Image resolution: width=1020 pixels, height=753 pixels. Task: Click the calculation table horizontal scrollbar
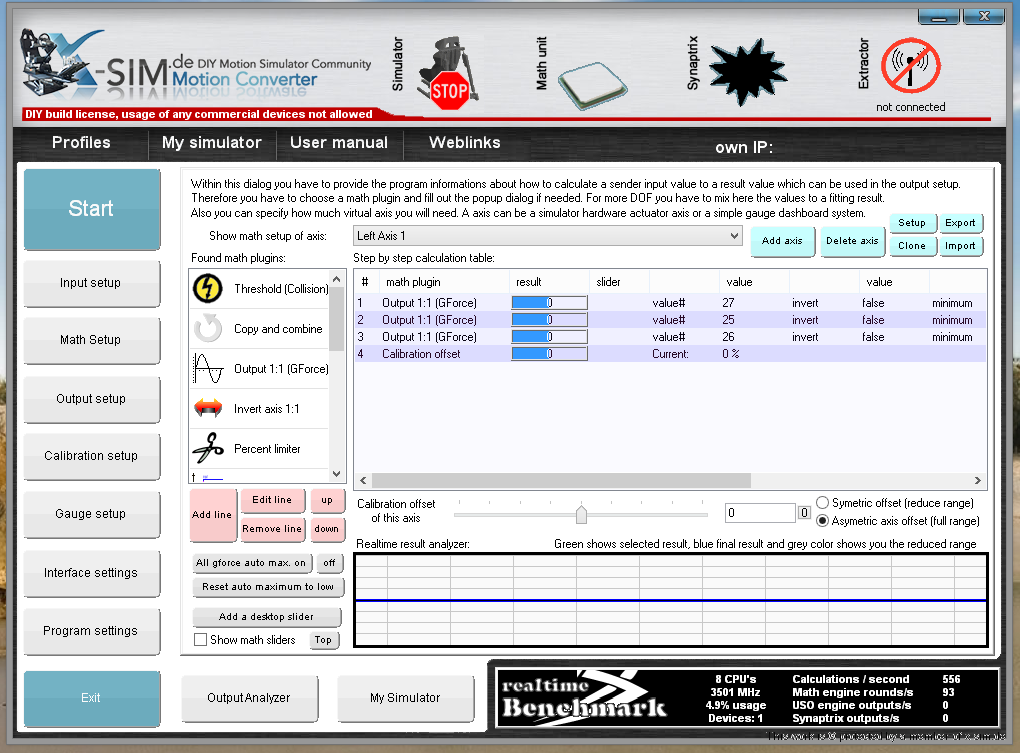(x=561, y=481)
